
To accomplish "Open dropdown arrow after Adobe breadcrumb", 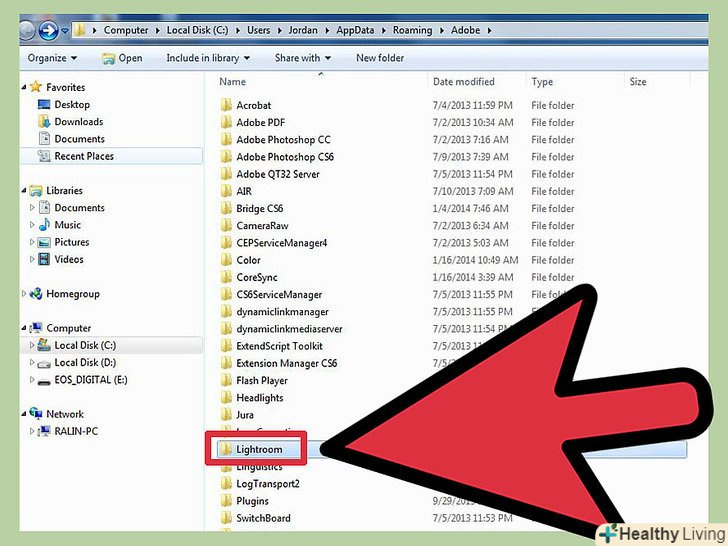I will click(x=489, y=31).
